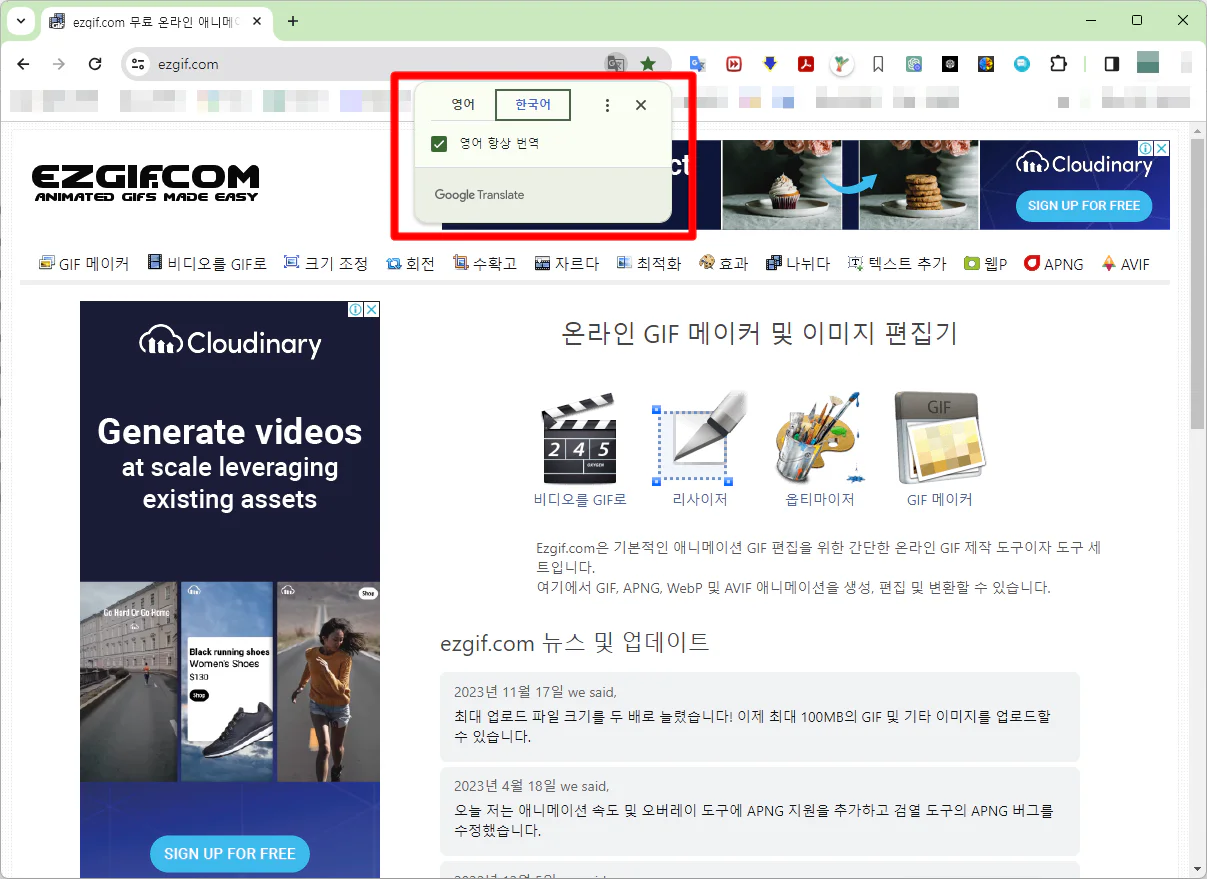1207x879 pixels.
Task: Click the ad info icon on left Cloudinary ad
Action: pos(356,310)
